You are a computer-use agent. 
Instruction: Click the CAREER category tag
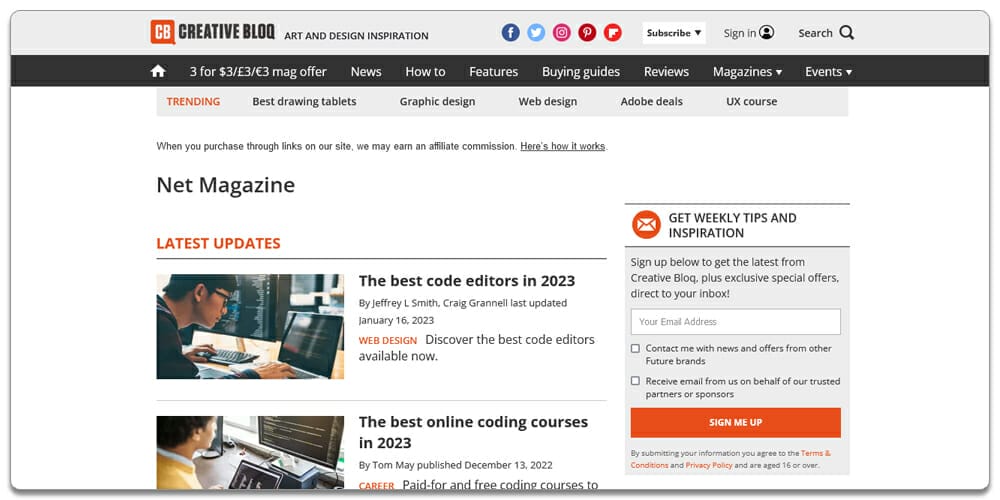pyautogui.click(x=376, y=485)
